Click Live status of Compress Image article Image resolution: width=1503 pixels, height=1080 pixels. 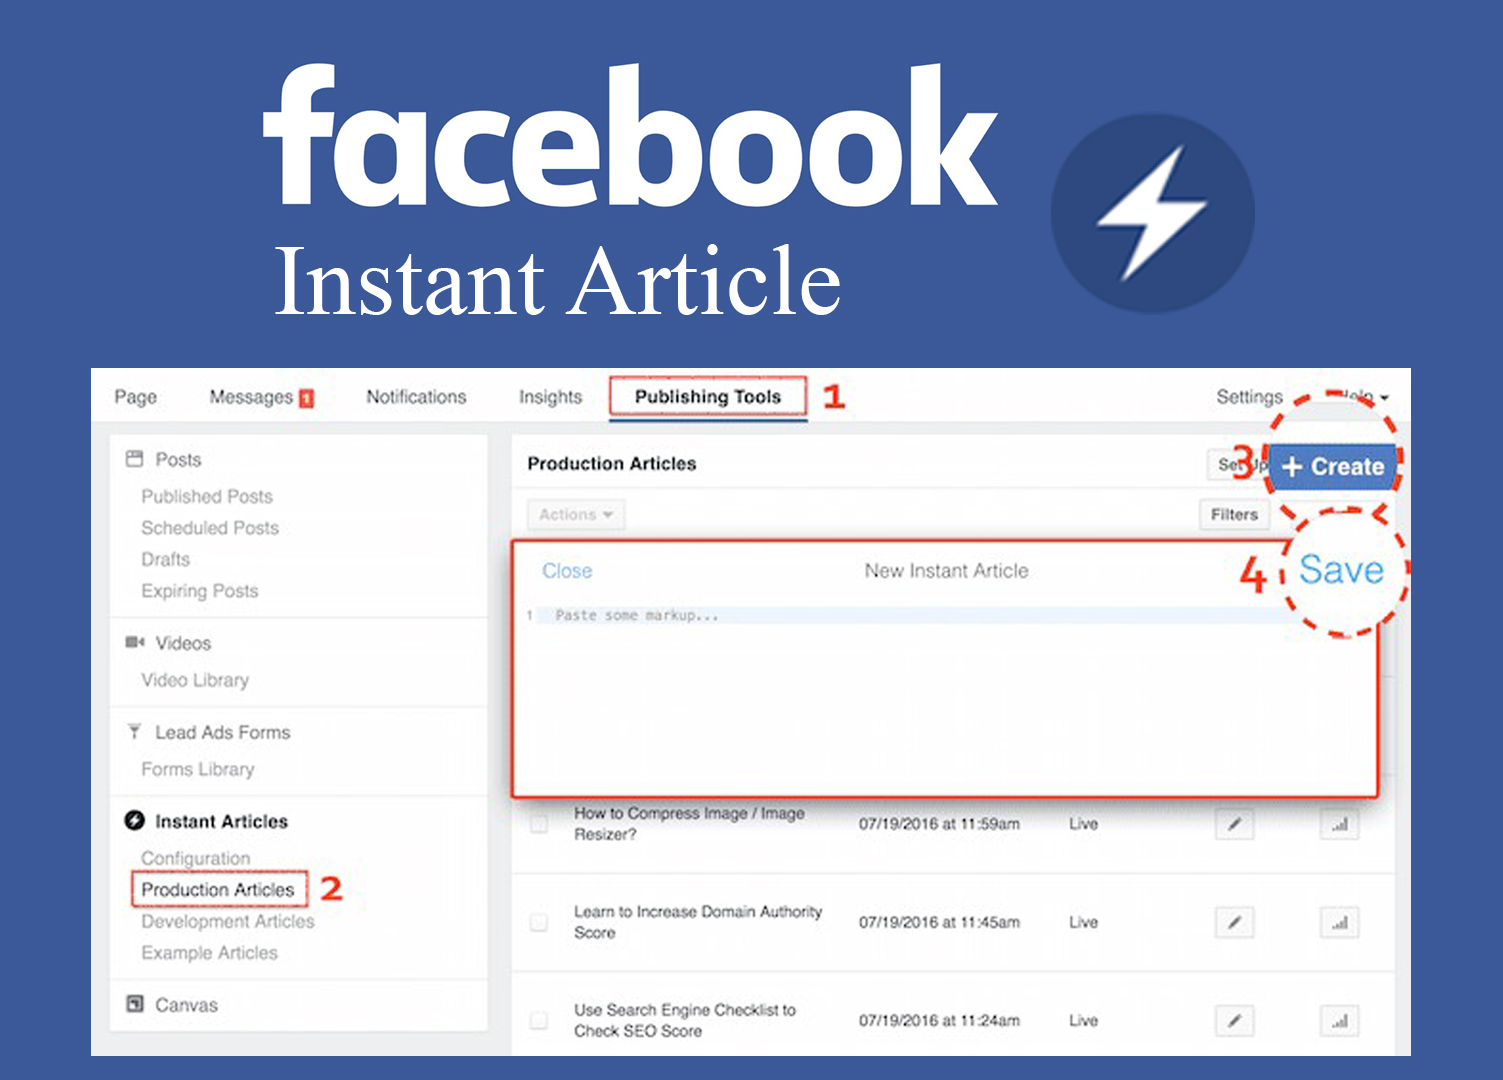pyautogui.click(x=1083, y=824)
